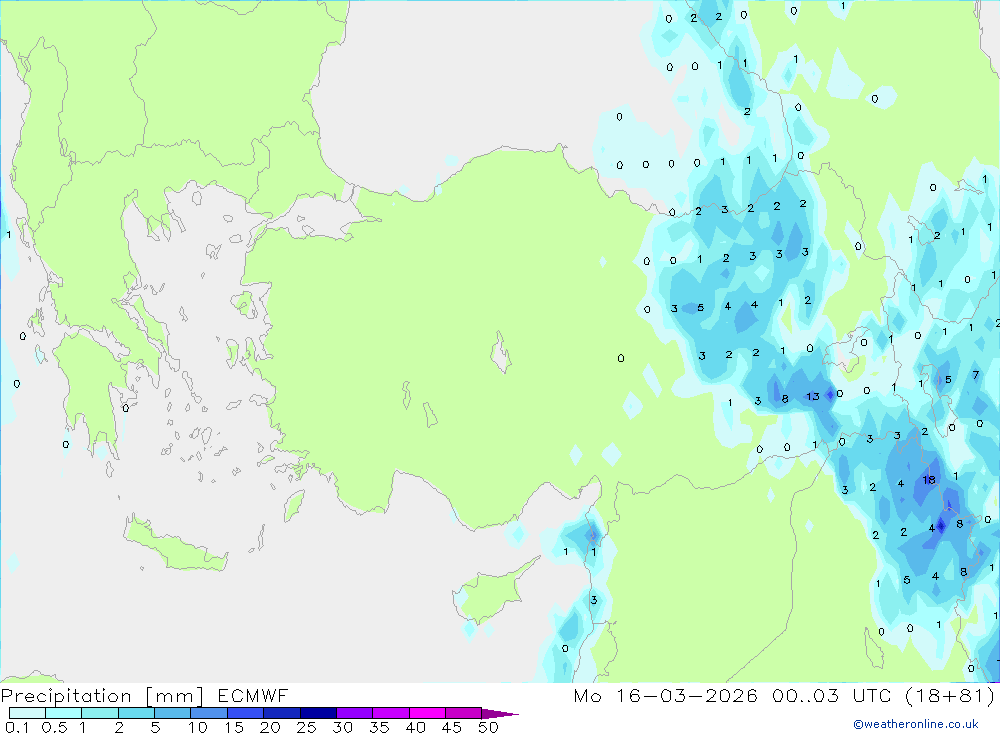The width and height of the screenshot is (1000, 733).
Task: Choose the 20–25 mm legend color box
Action: tap(282, 713)
